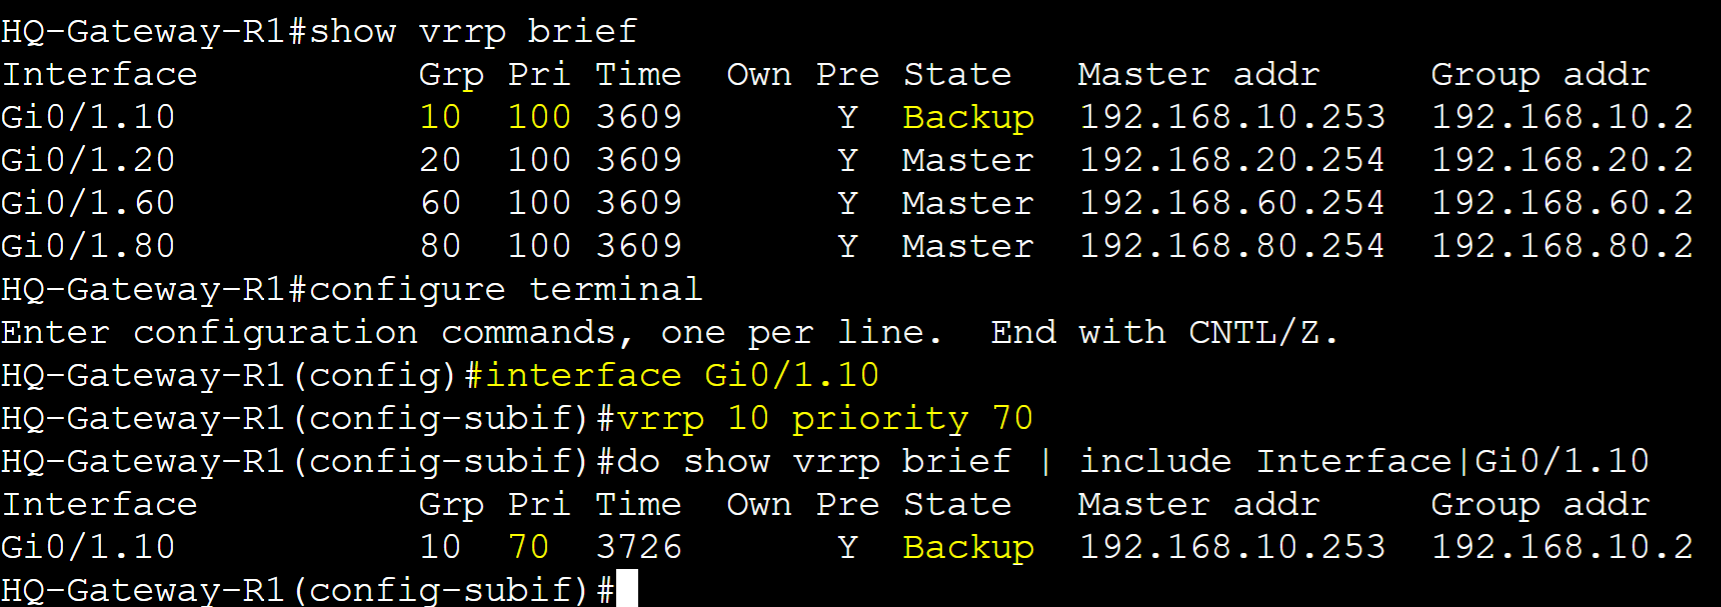Viewport: 1721px width, 607px height.
Task: Click group address 192.168.80.2
Action: tap(1562, 246)
